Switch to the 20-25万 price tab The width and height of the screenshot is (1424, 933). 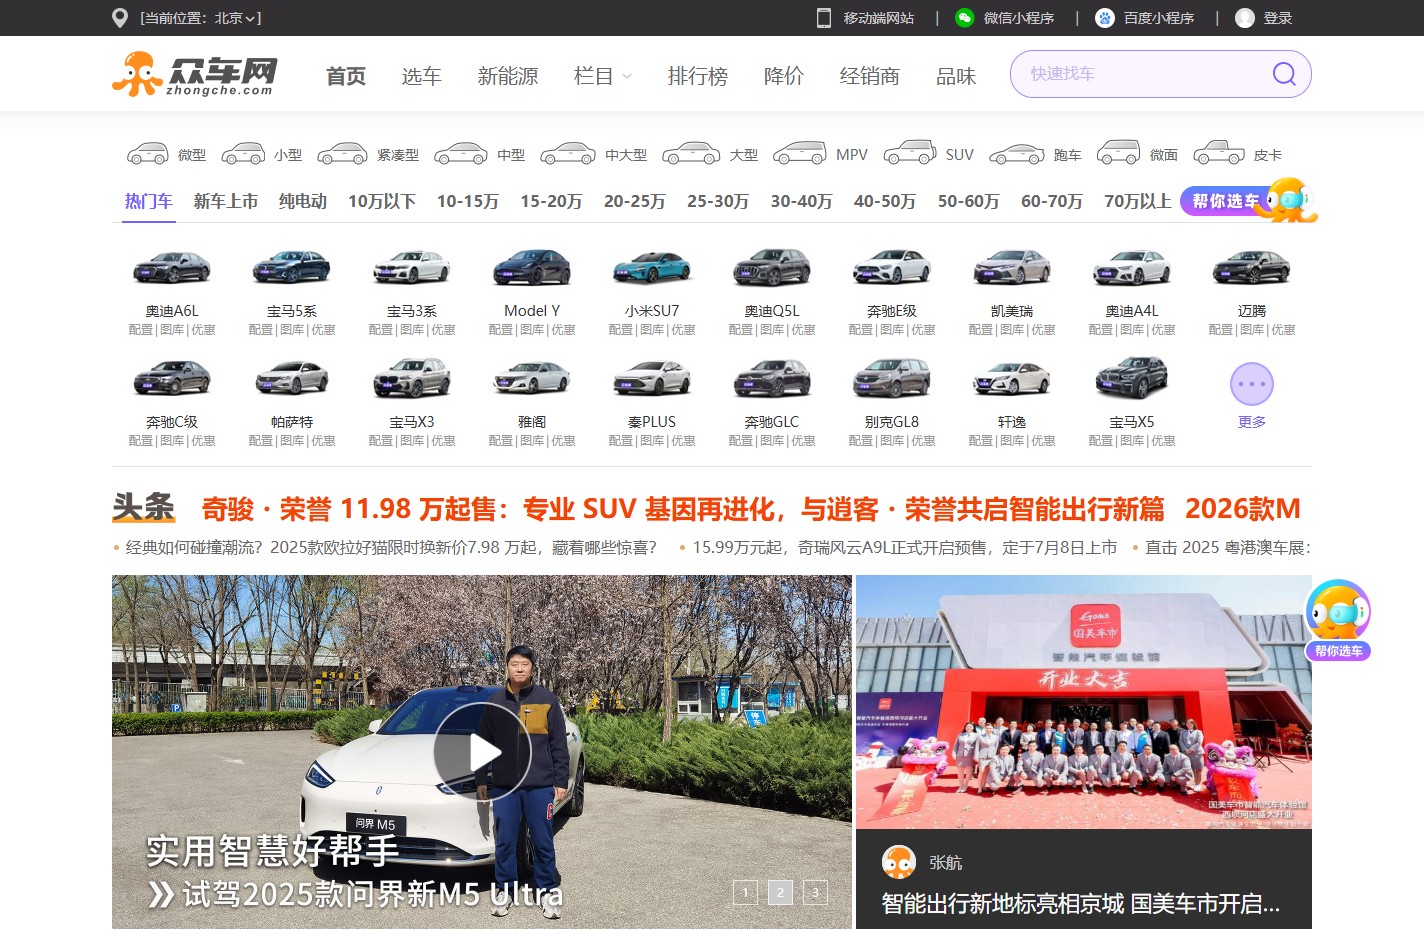[635, 201]
